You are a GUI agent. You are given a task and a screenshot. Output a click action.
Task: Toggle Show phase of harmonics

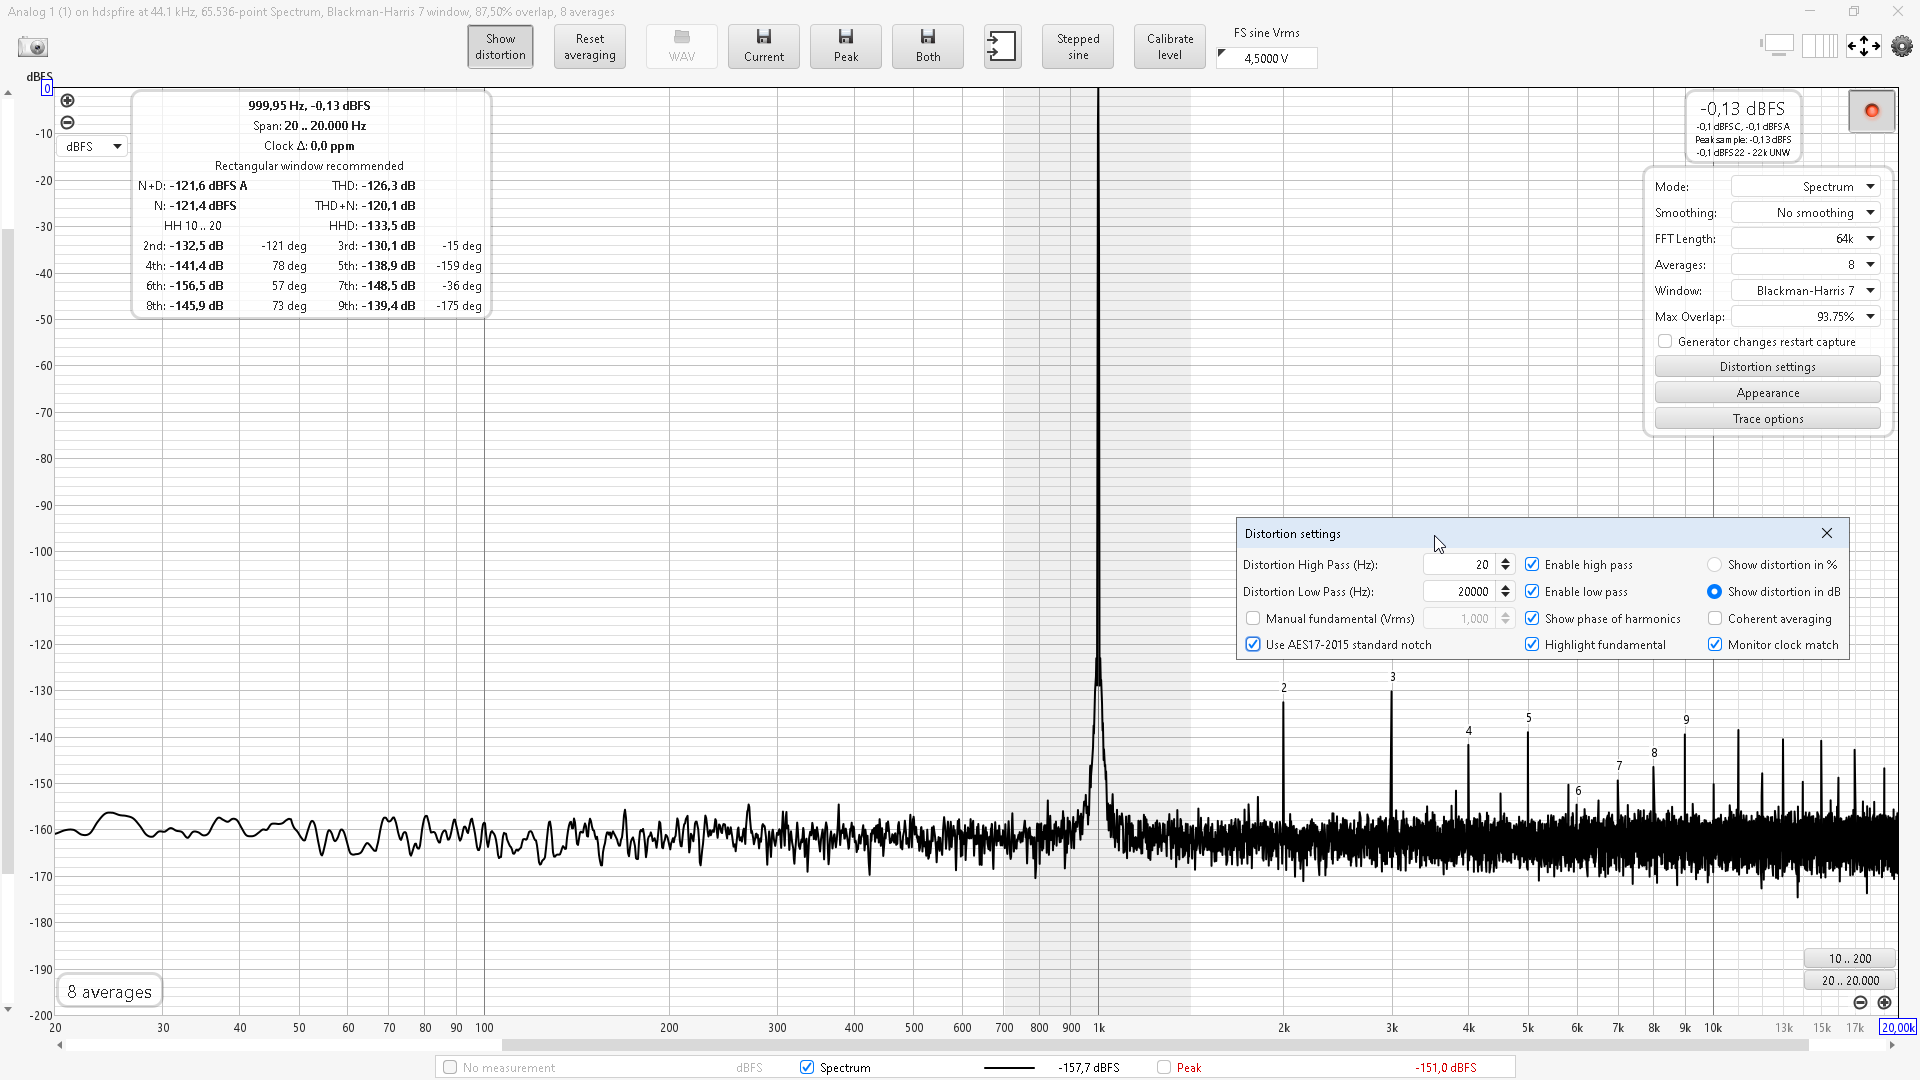pos(1532,618)
